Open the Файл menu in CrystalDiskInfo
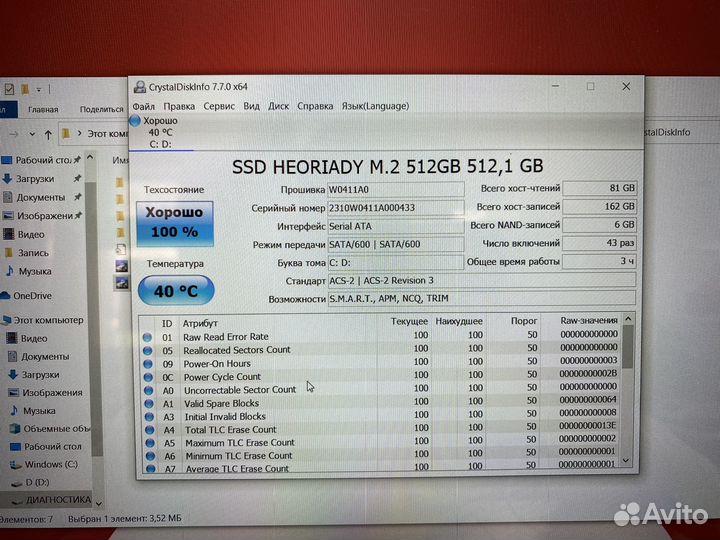This screenshot has width=720, height=540. 144,107
